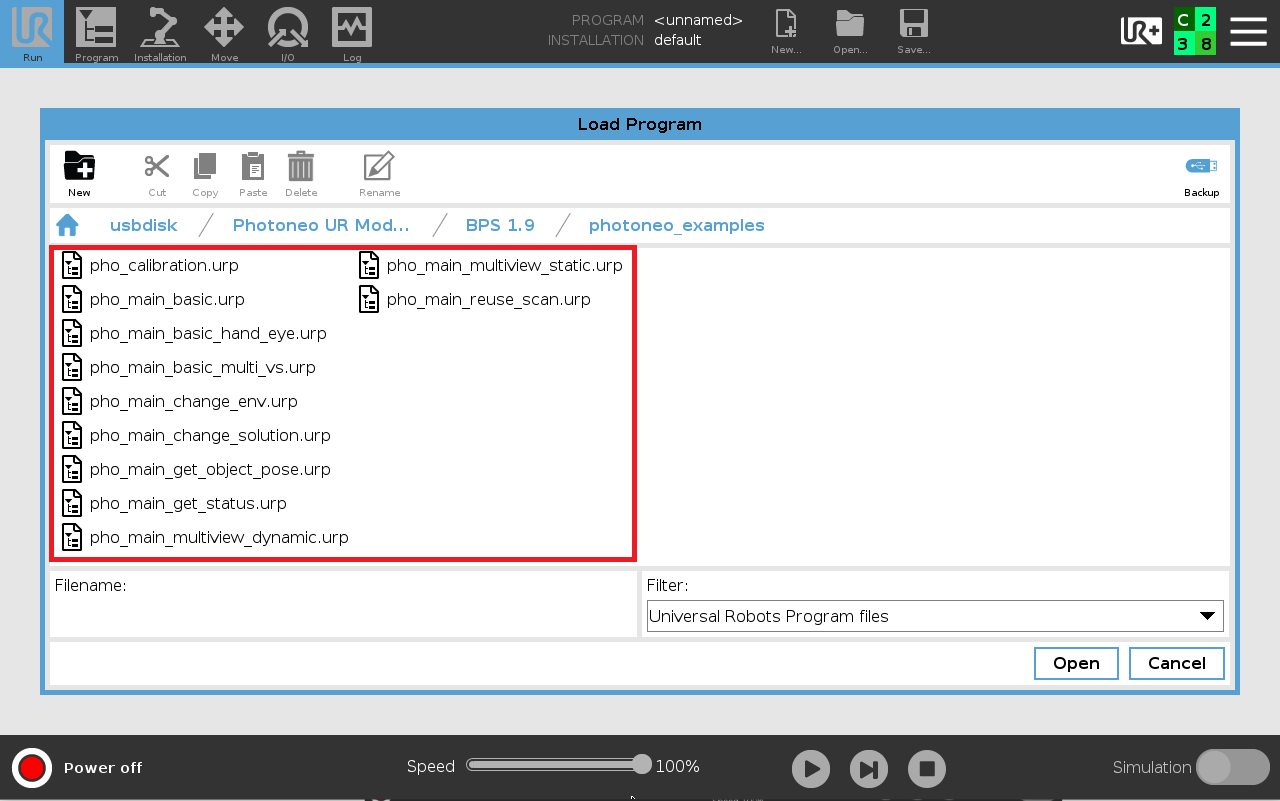Select pho_main_change_solution.urp file
The image size is (1280, 801).
210,435
